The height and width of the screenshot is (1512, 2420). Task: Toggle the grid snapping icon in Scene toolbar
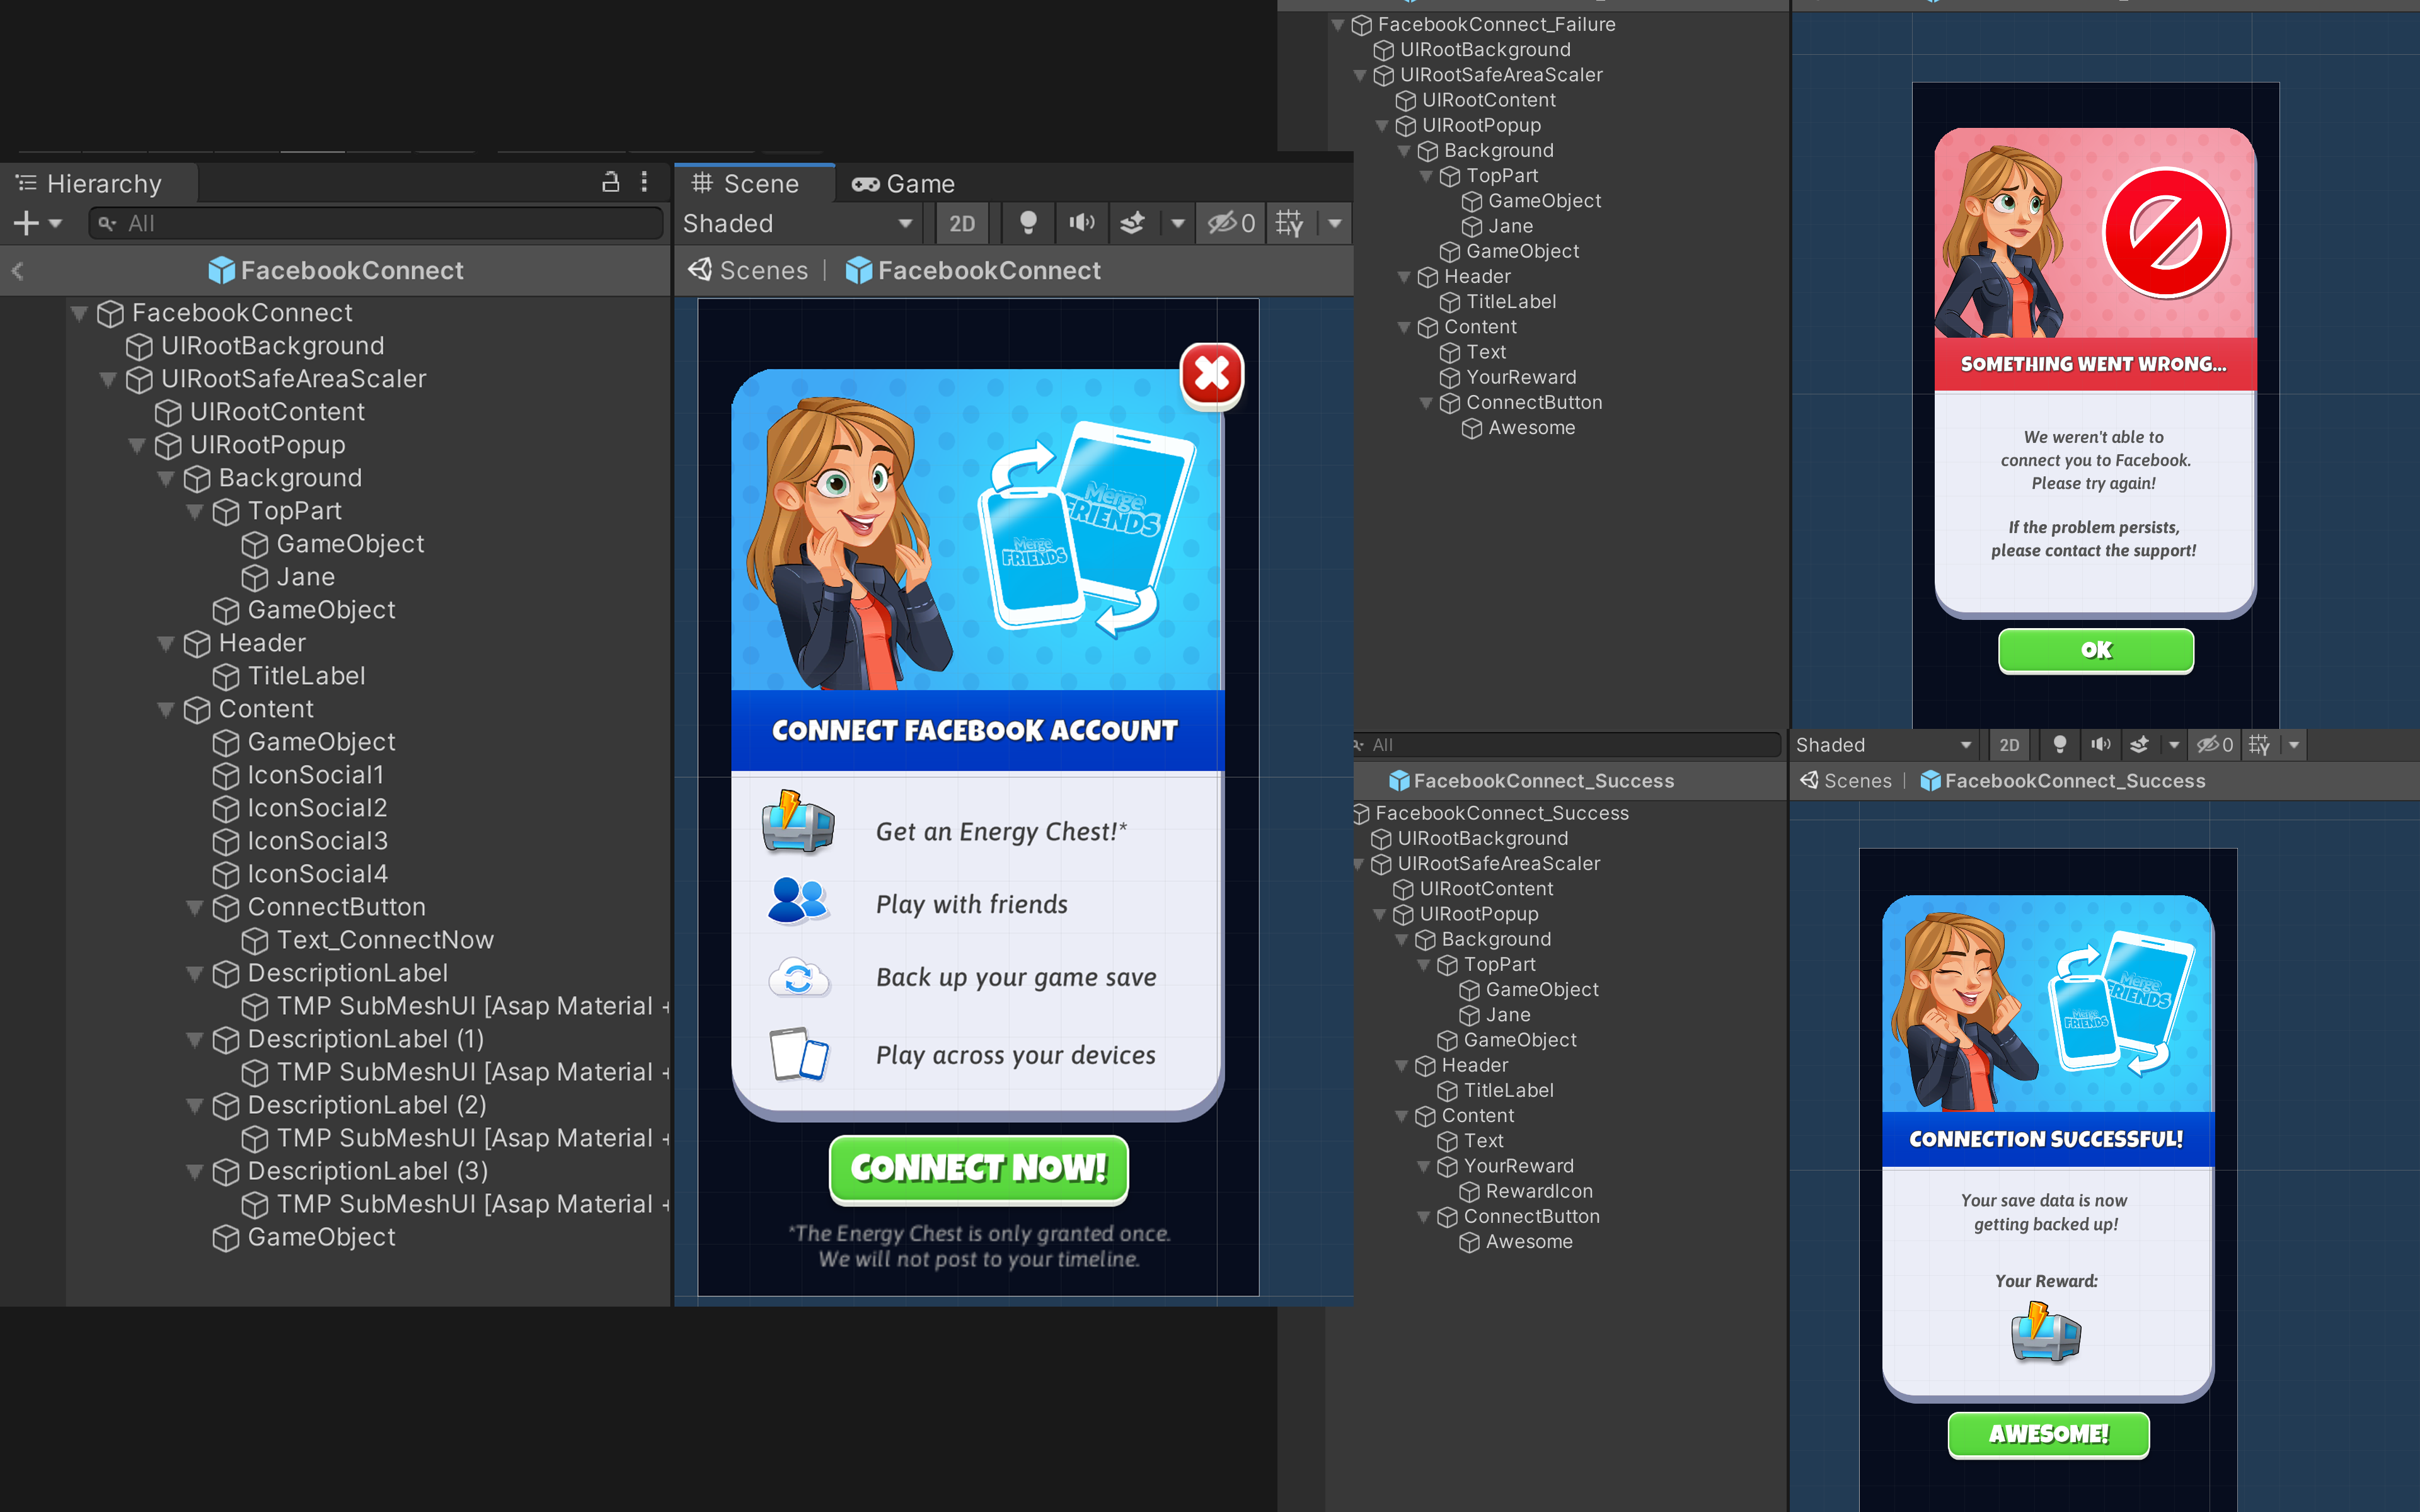(x=1289, y=223)
